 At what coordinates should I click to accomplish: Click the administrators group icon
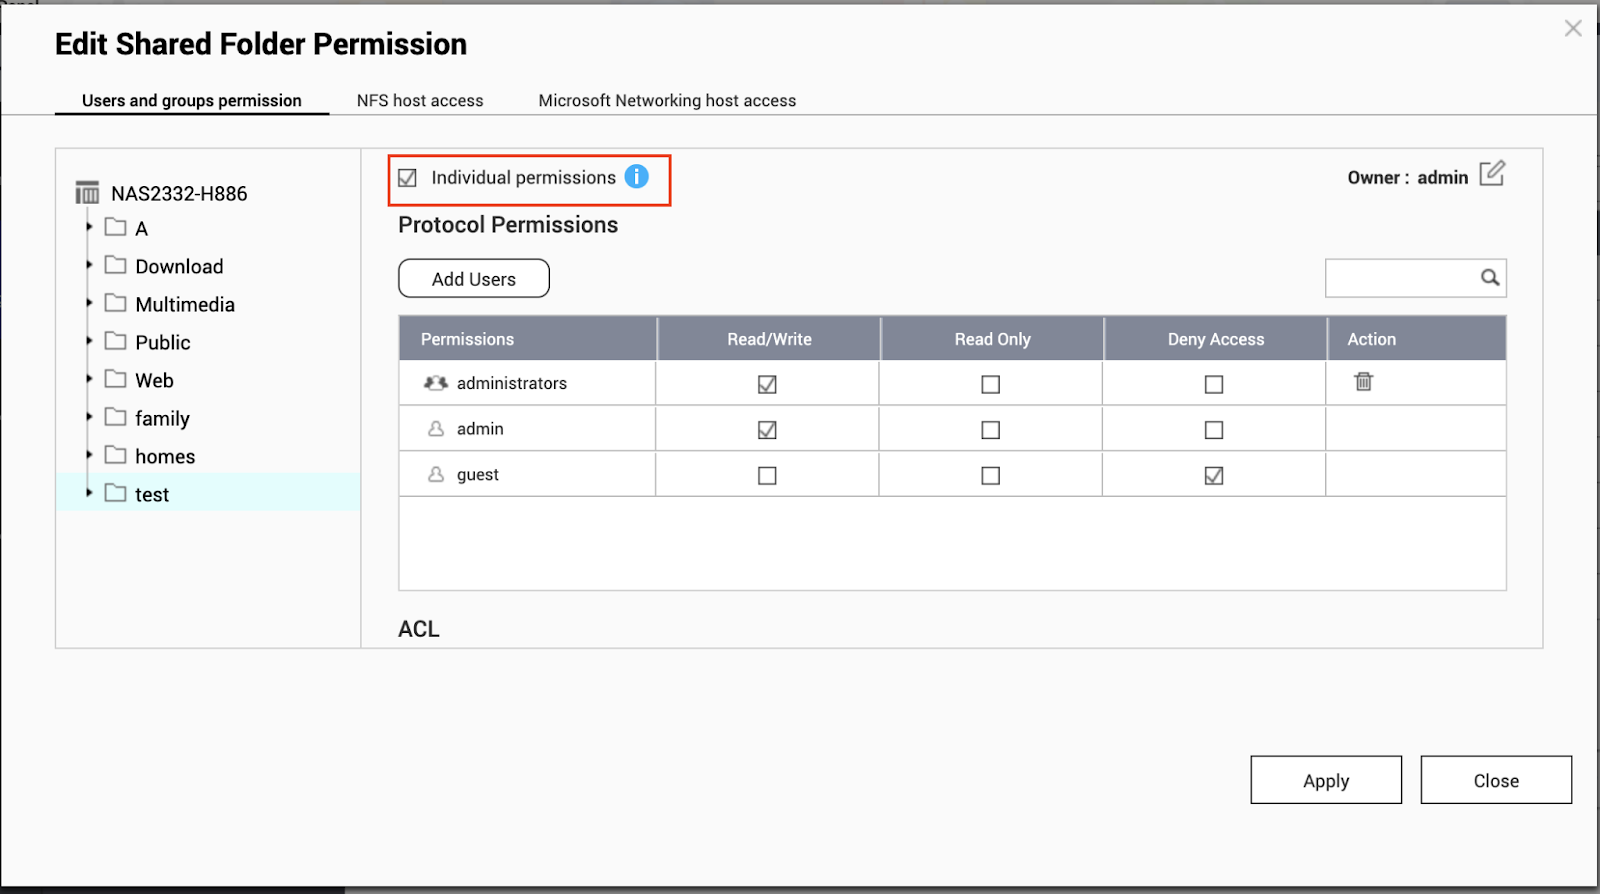(436, 383)
